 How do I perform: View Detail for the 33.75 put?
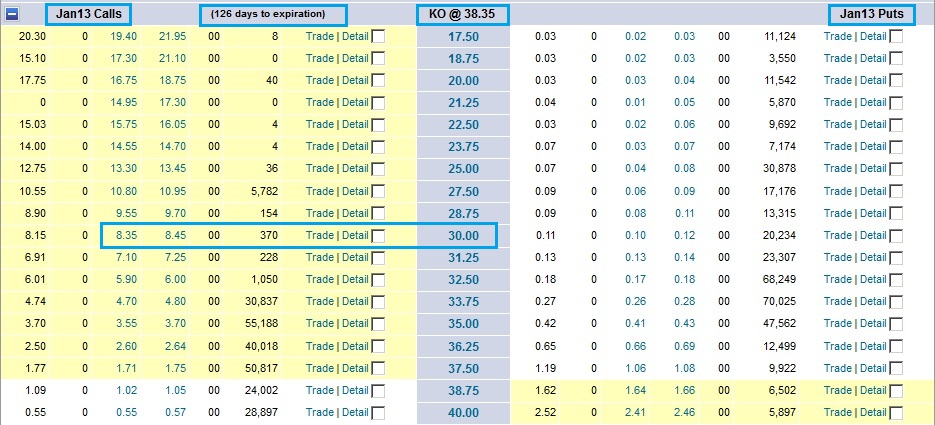point(873,302)
